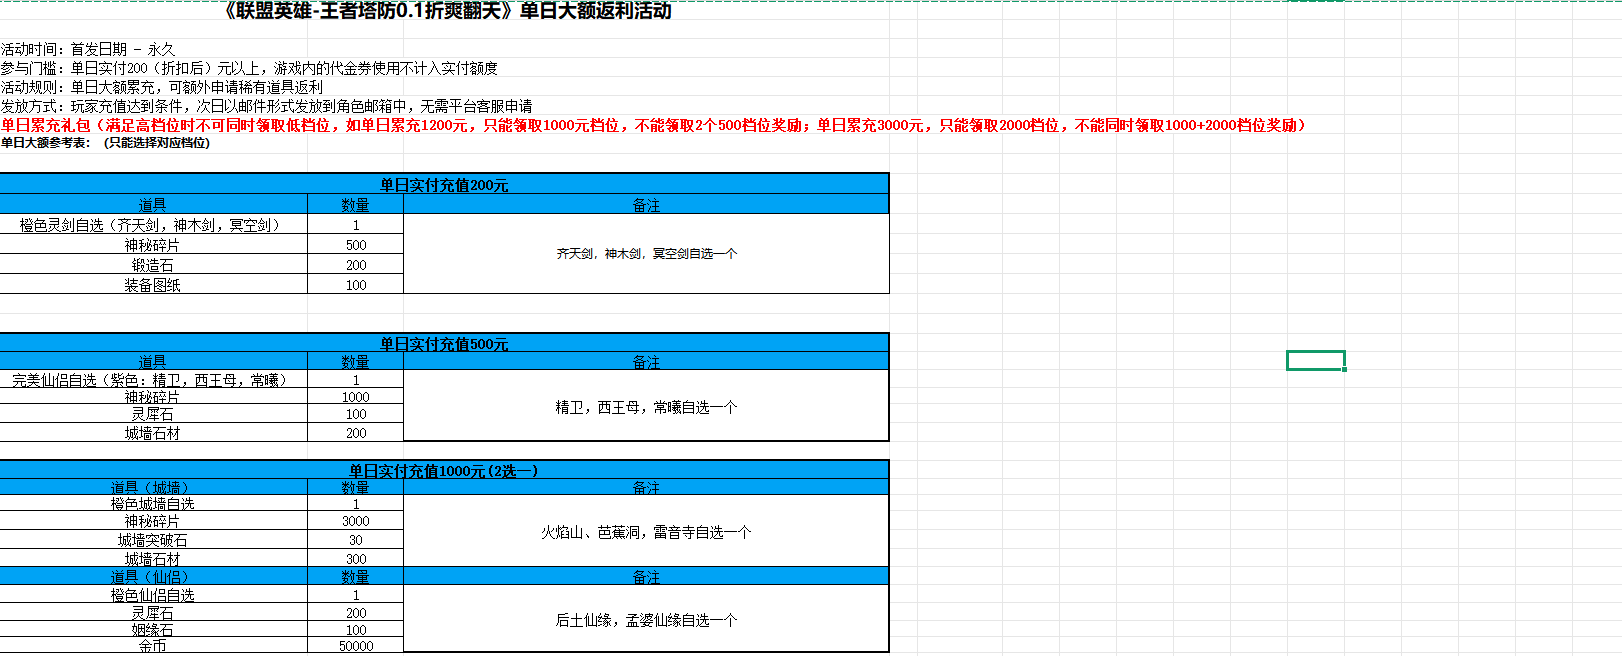The height and width of the screenshot is (656, 1622).
Task: Select the 金币 item cell
Action: [x=153, y=647]
